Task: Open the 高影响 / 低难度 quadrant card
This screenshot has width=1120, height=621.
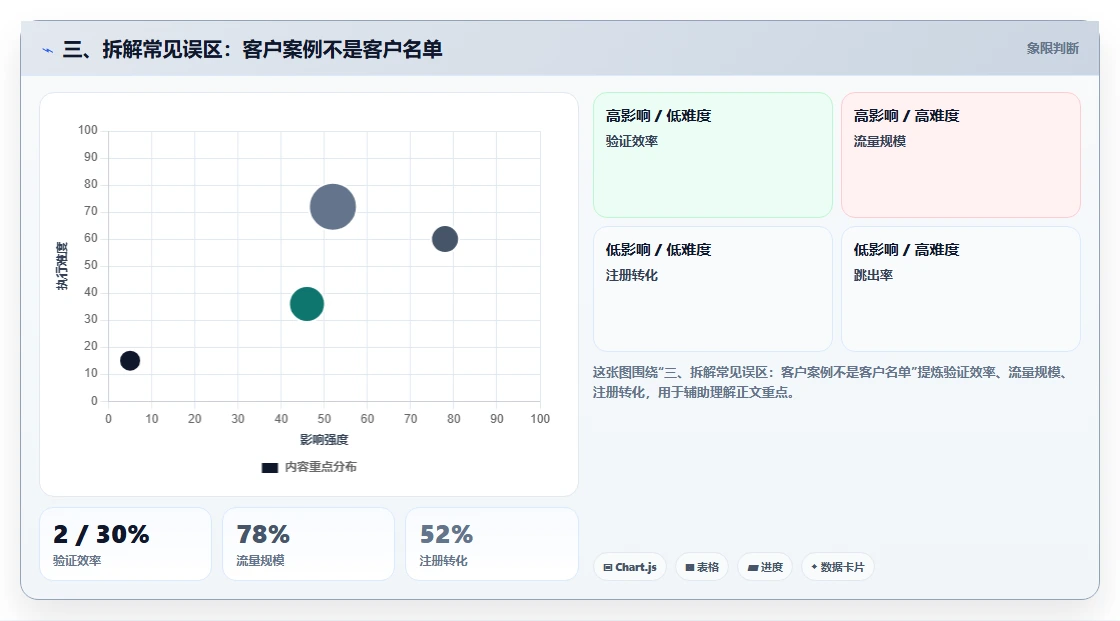Action: (x=713, y=155)
